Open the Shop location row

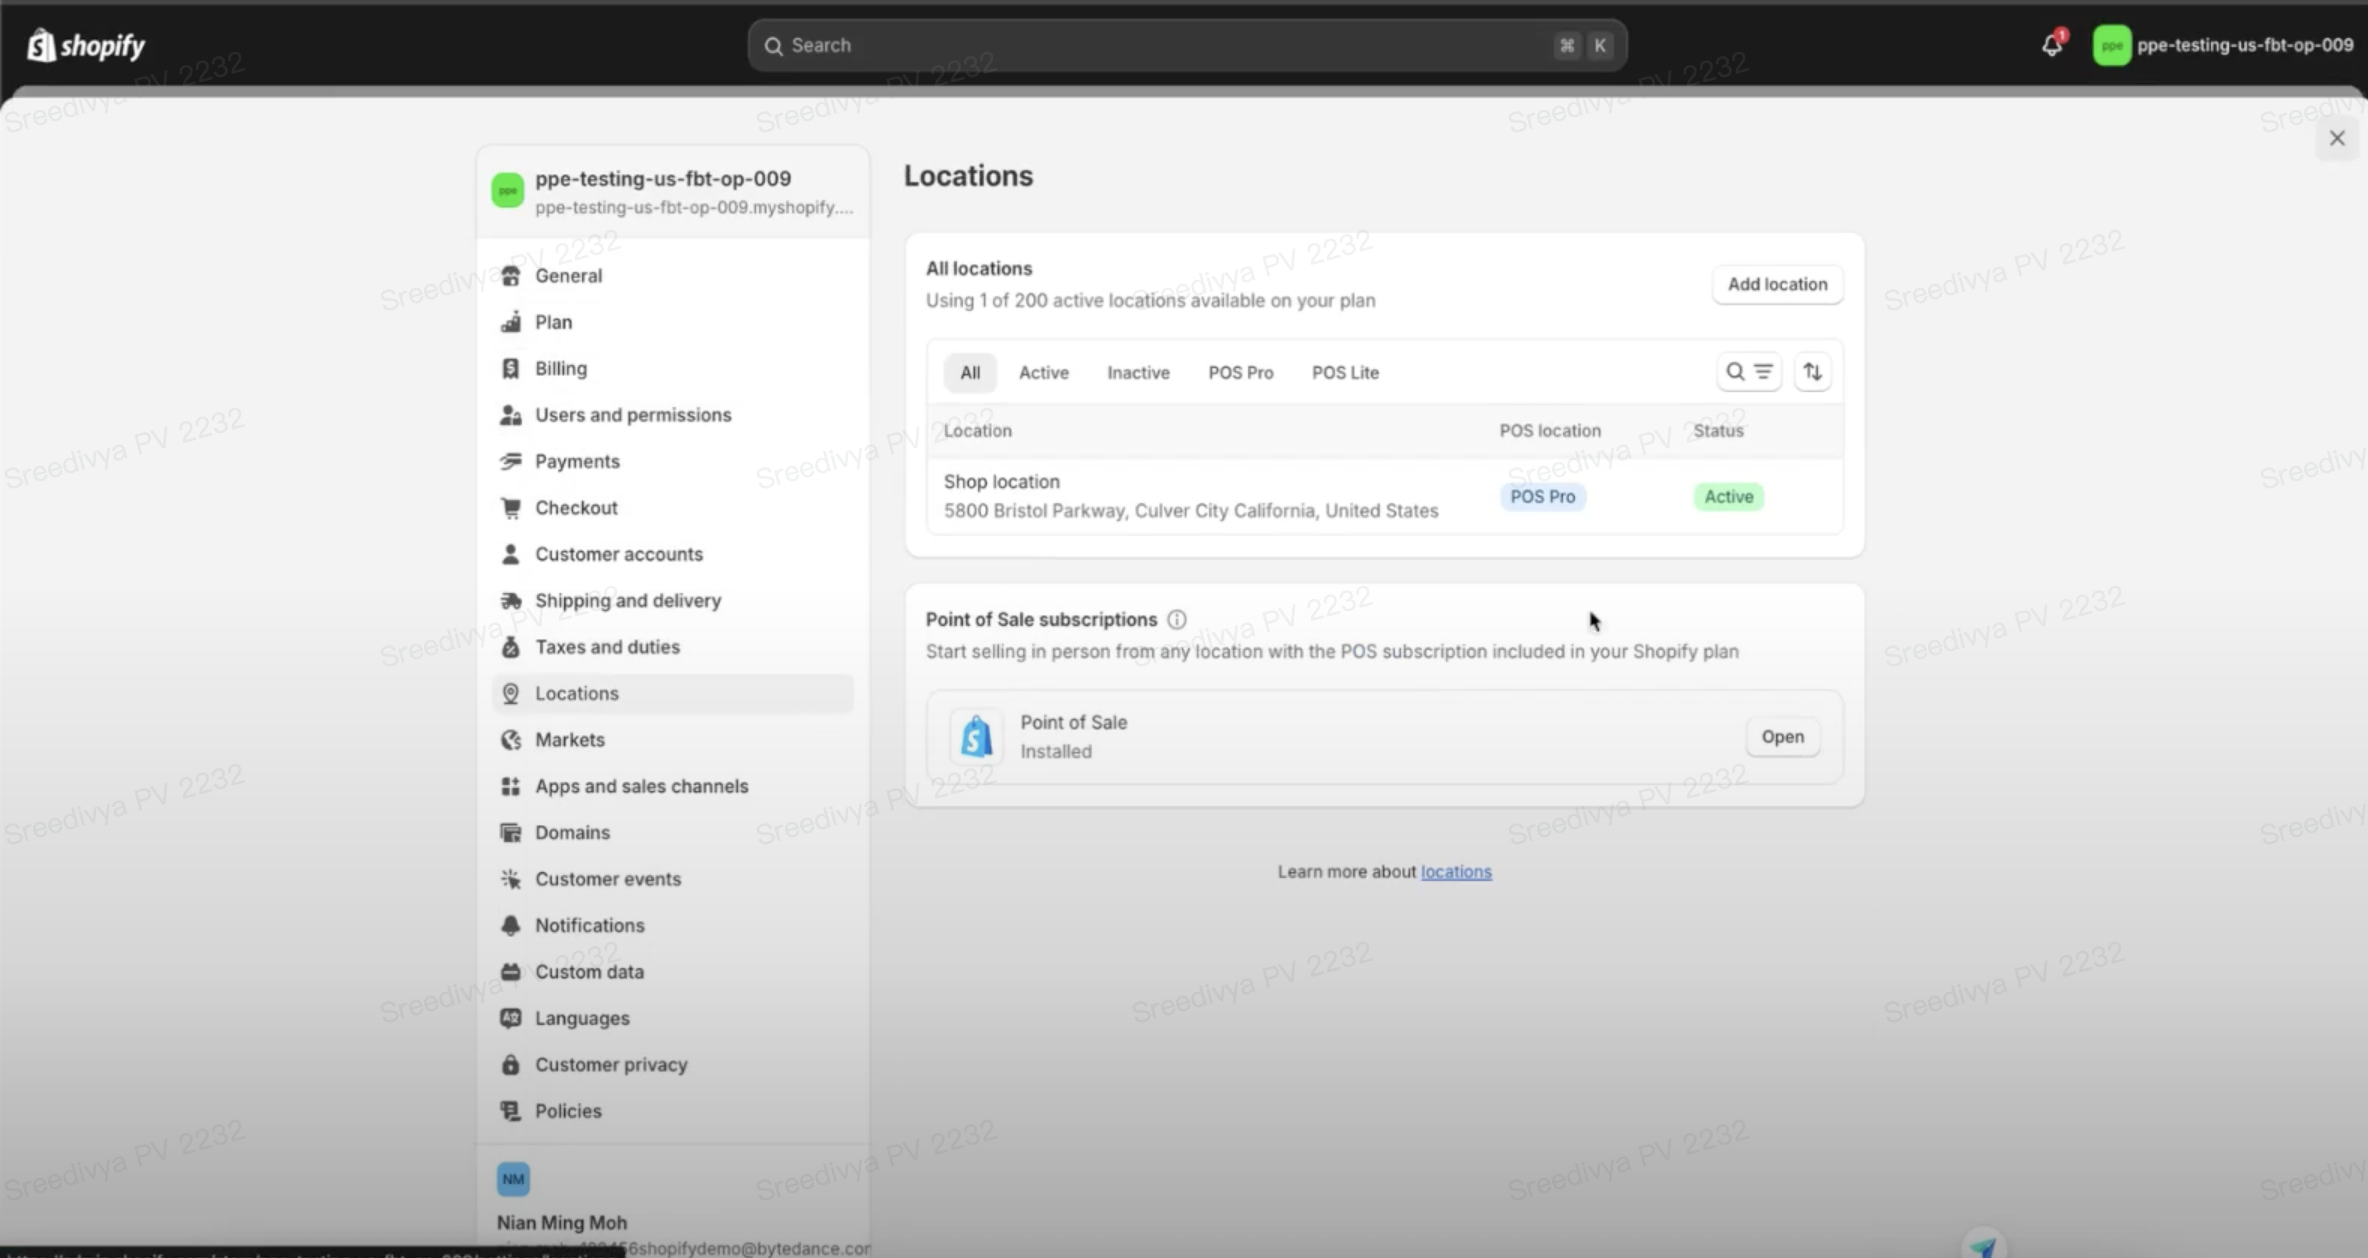coord(1190,496)
